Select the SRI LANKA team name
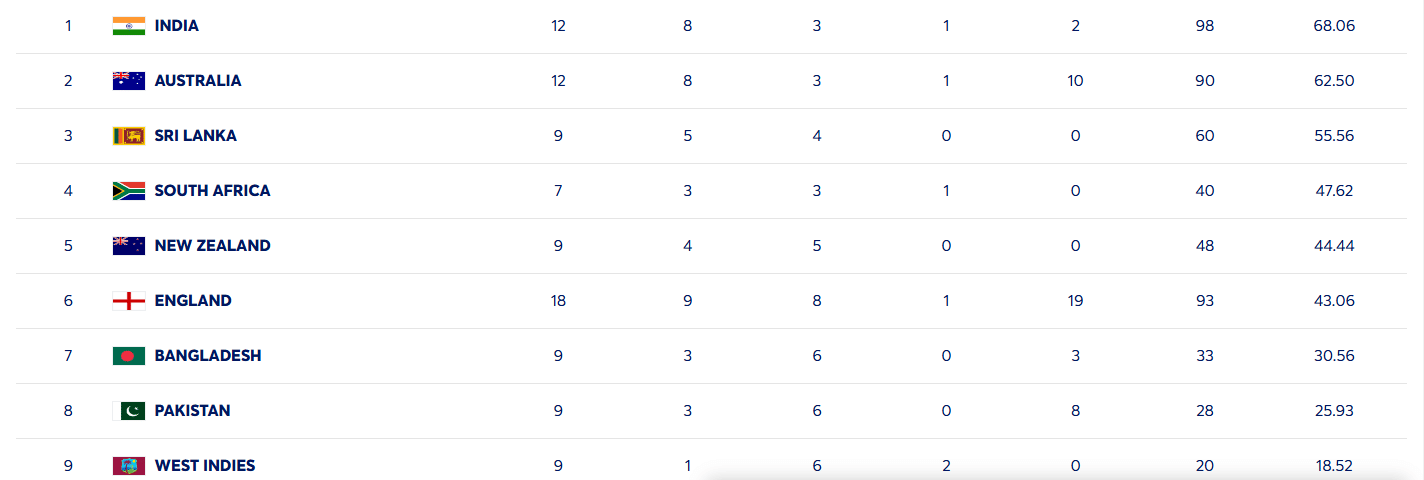 coord(196,136)
